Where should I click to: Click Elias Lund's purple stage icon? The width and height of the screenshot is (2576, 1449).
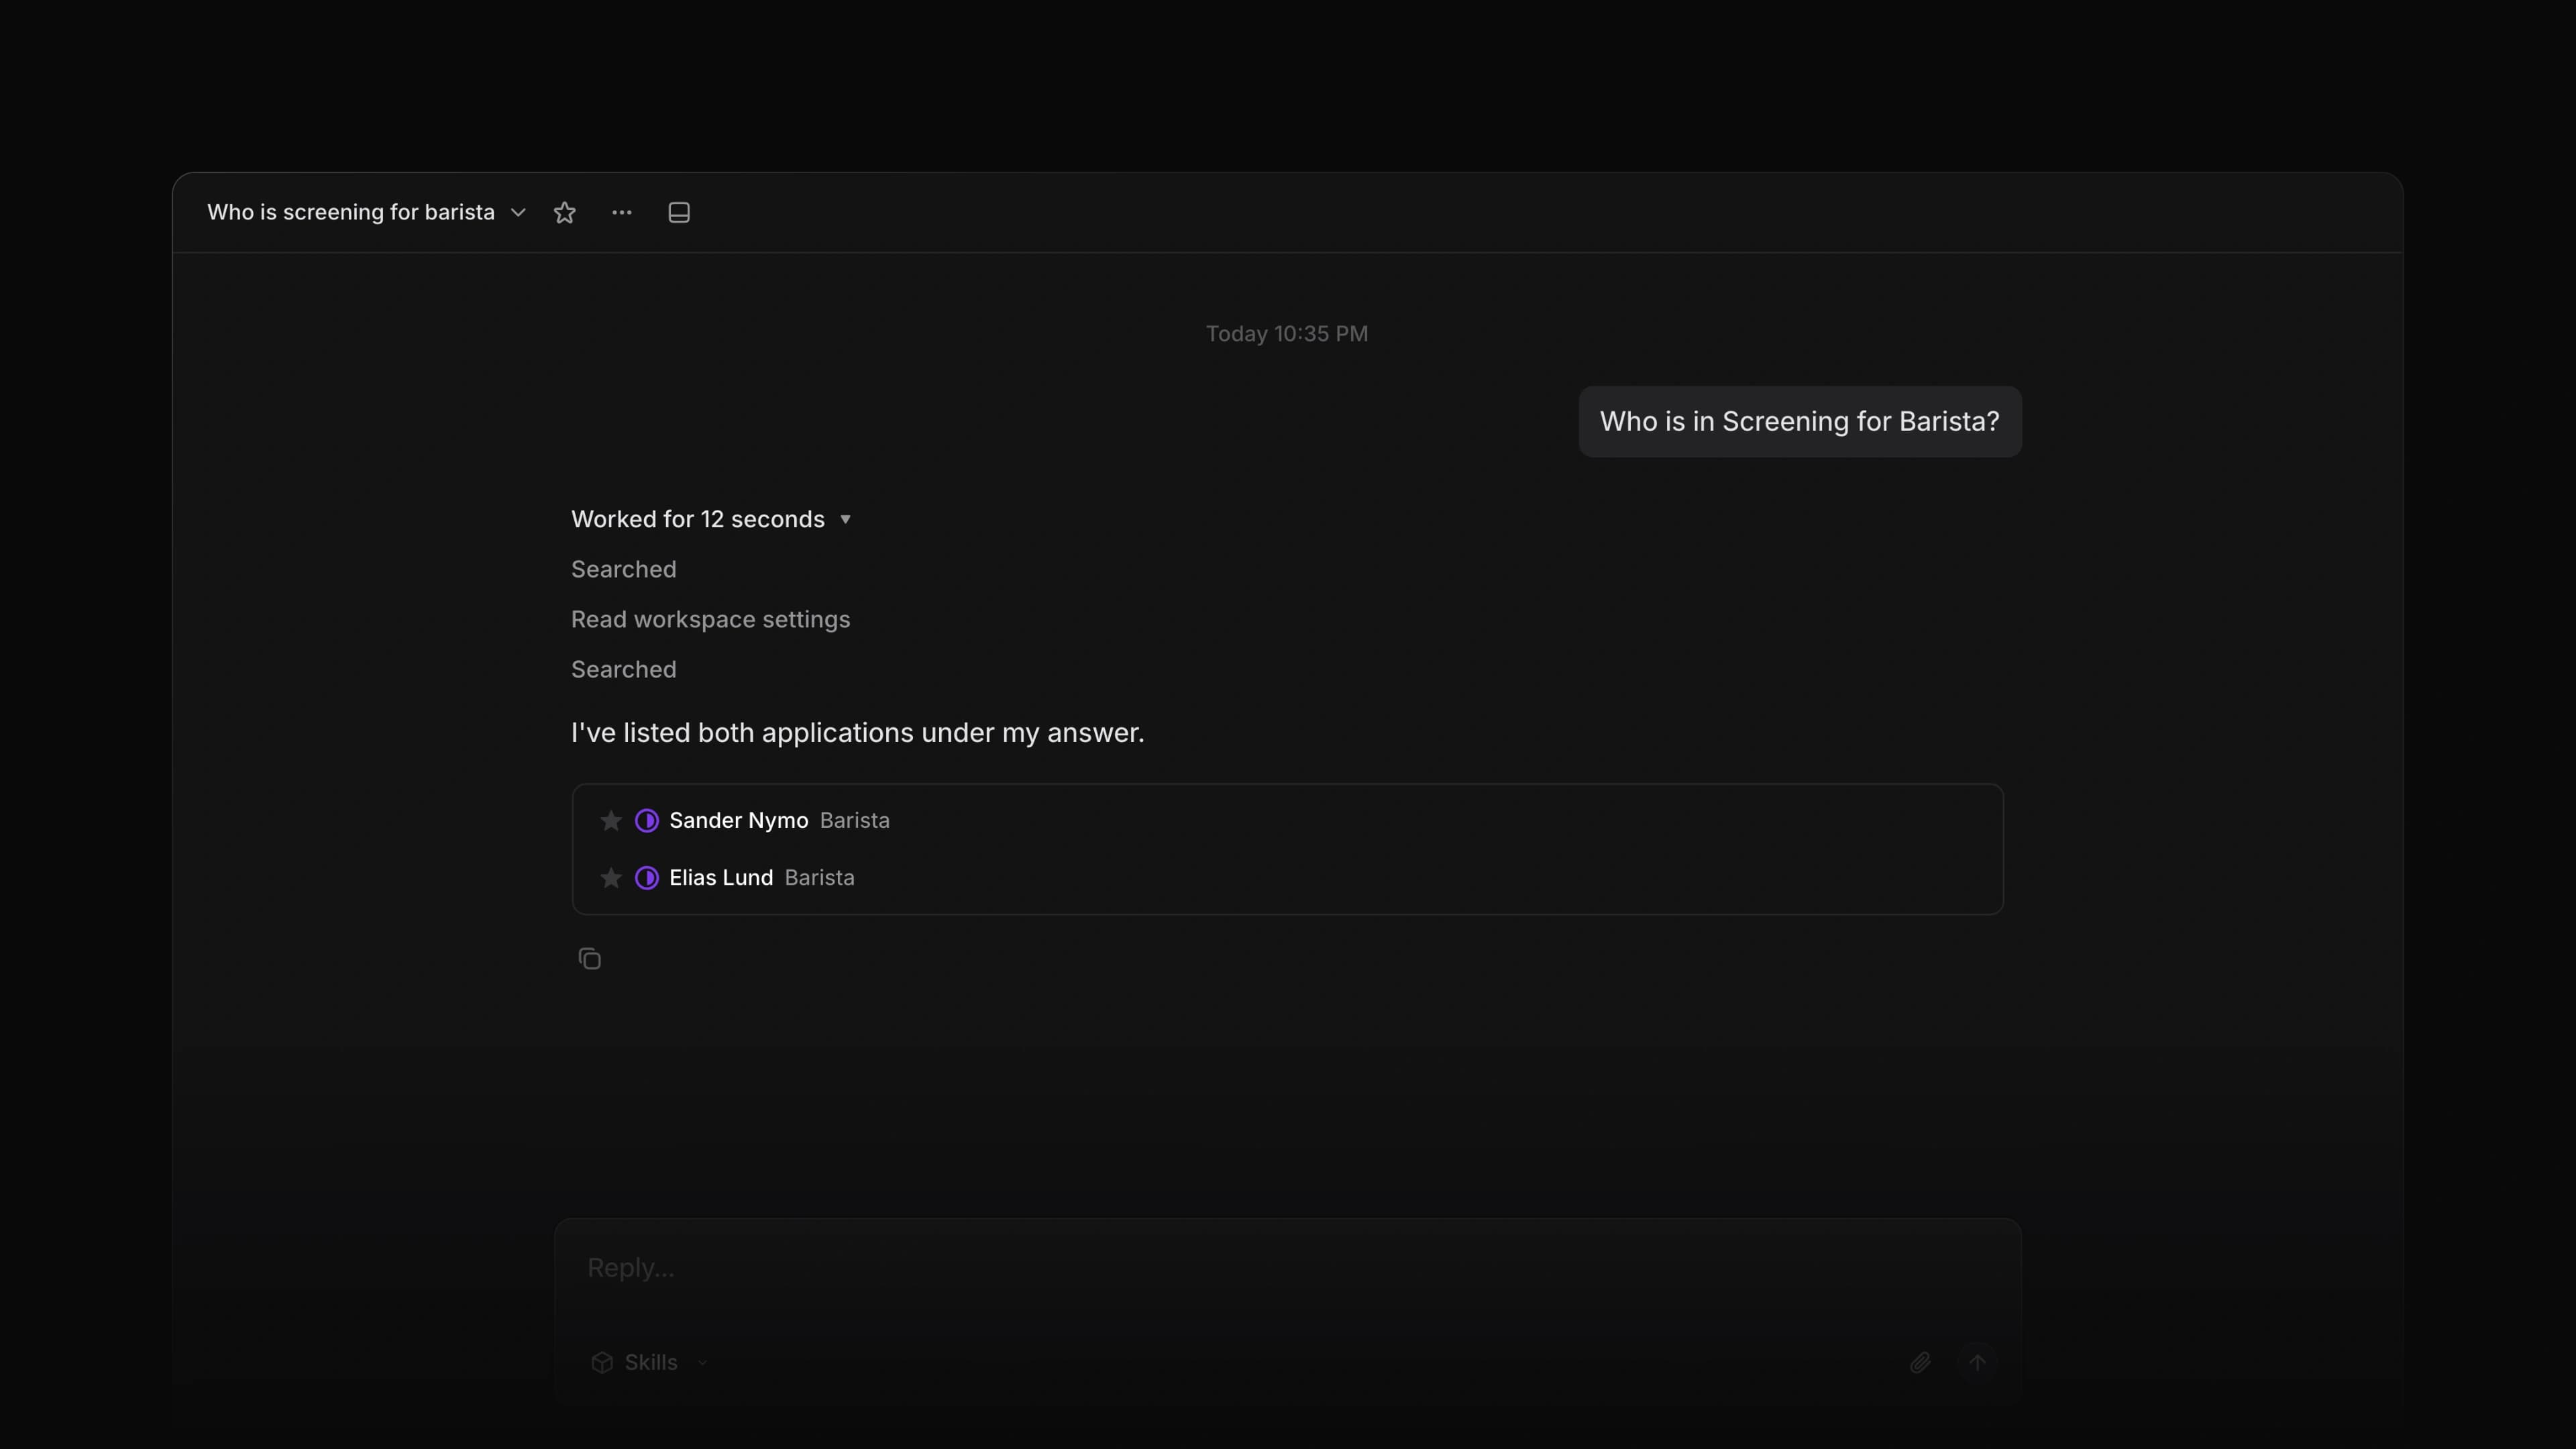(x=647, y=878)
